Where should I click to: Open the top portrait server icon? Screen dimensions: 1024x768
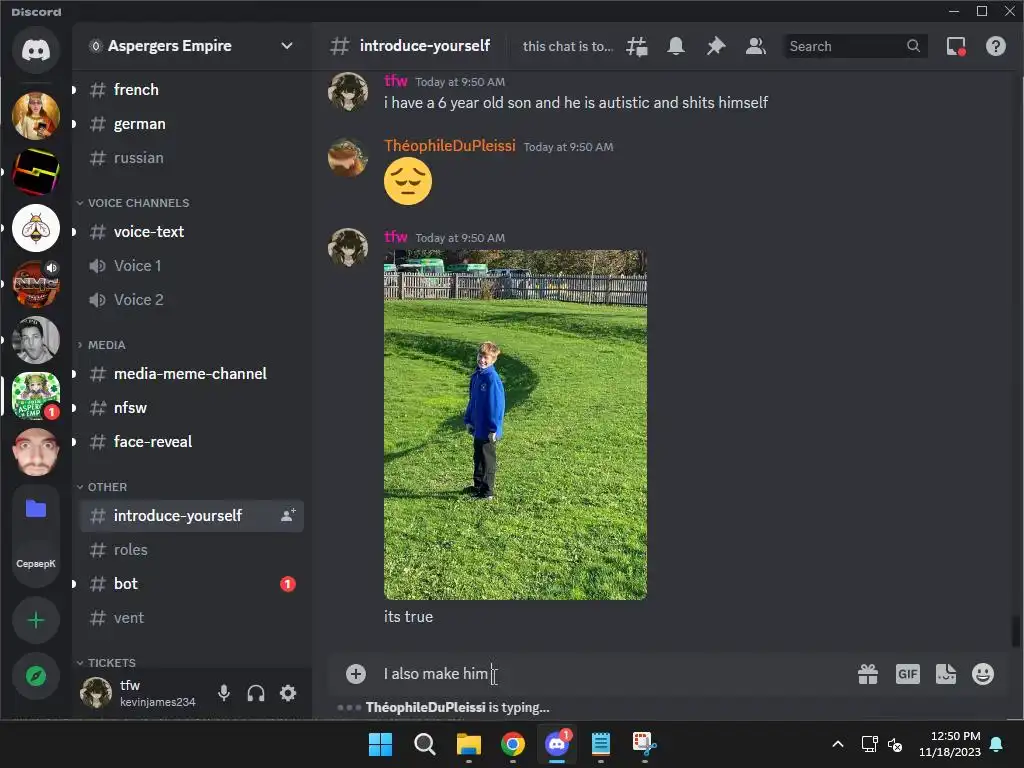pyautogui.click(x=36, y=116)
